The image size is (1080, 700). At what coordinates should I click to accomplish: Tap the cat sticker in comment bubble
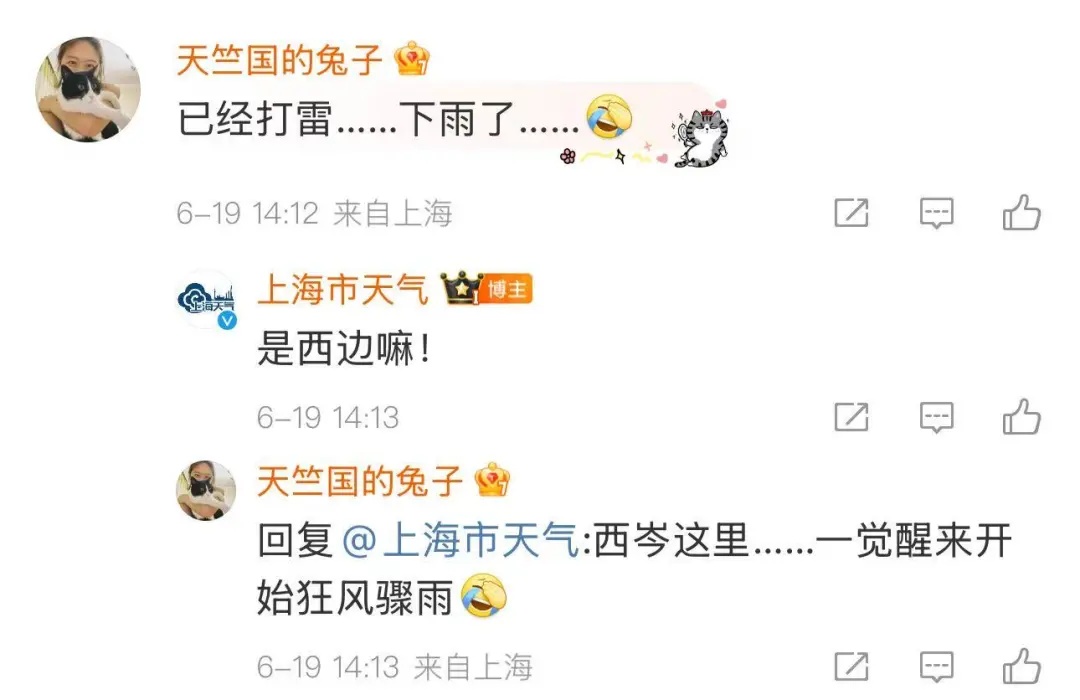pyautogui.click(x=702, y=137)
